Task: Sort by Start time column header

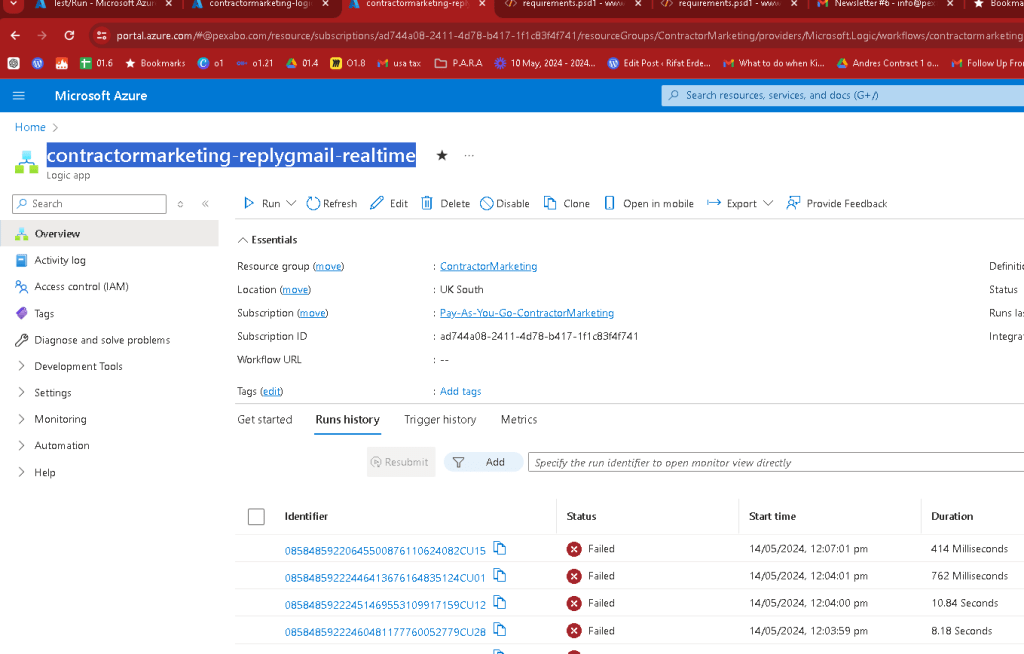Action: pyautogui.click(x=772, y=516)
